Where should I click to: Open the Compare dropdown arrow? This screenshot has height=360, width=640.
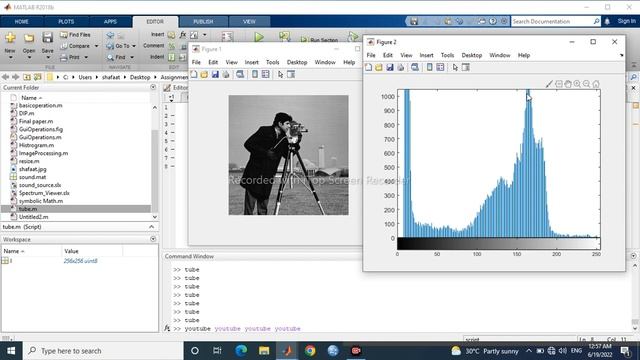coord(96,46)
